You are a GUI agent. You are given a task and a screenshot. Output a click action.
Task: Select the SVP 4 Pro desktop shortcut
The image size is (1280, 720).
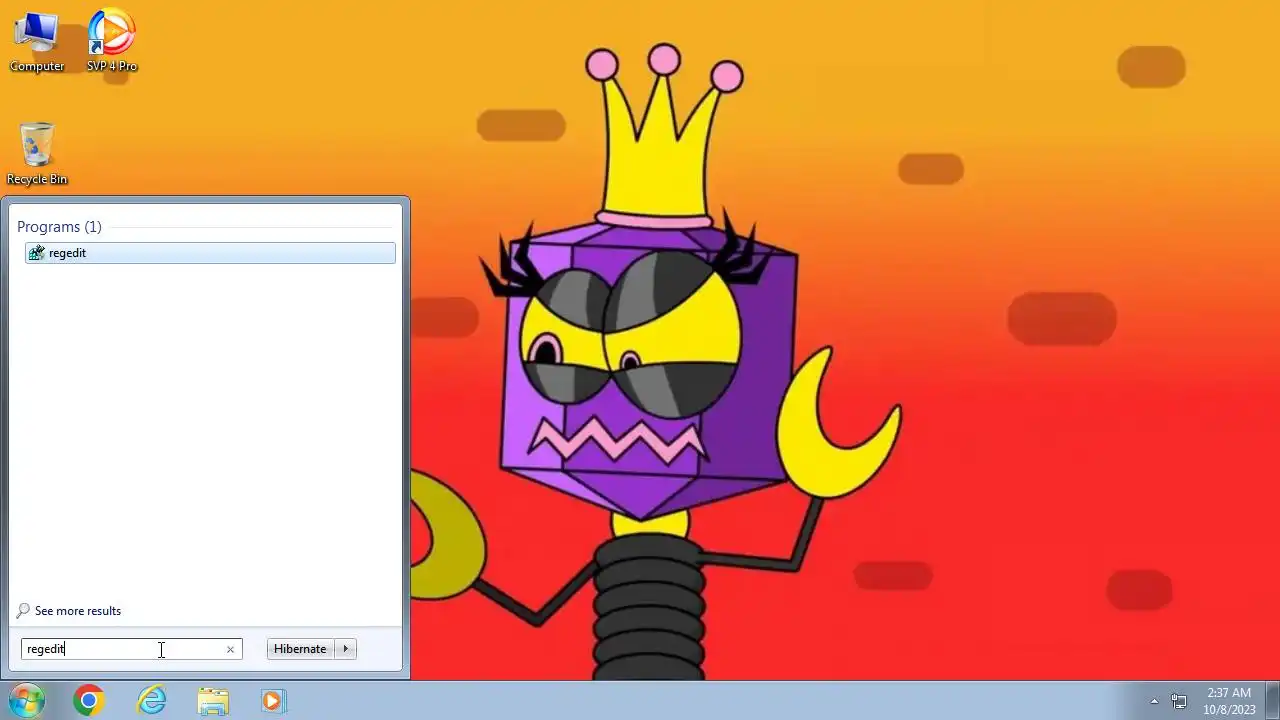pyautogui.click(x=112, y=42)
